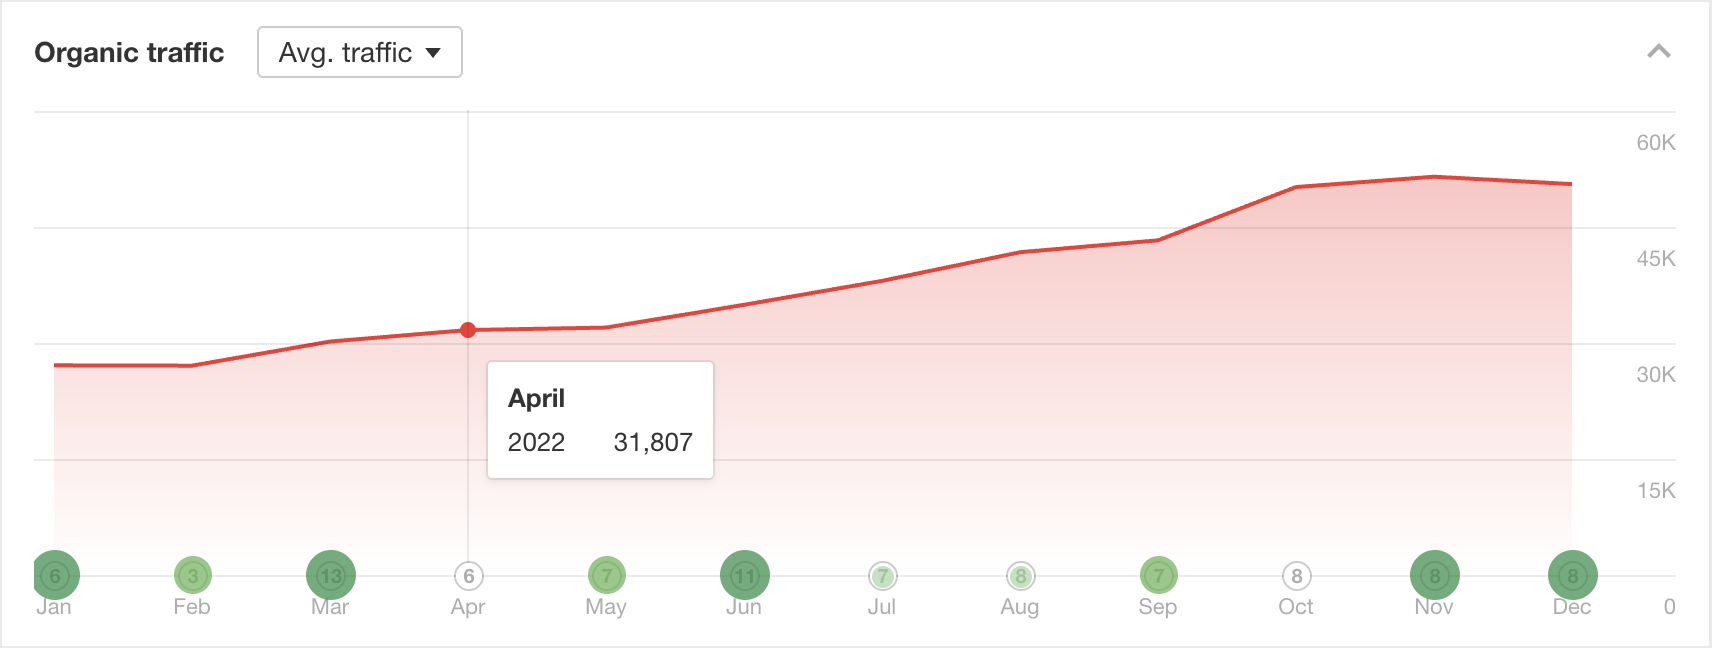This screenshot has height=648, width=1712.
Task: Click the September green marker circle
Action: (x=1158, y=573)
